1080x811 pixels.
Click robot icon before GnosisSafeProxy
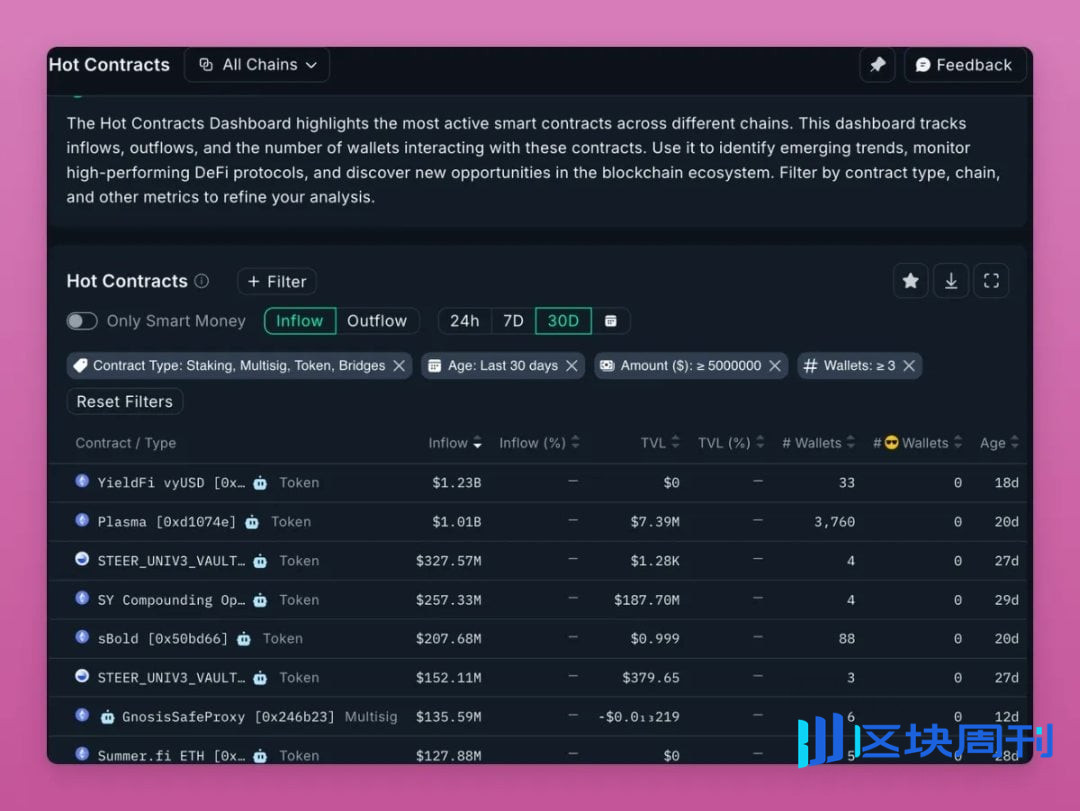pos(107,717)
